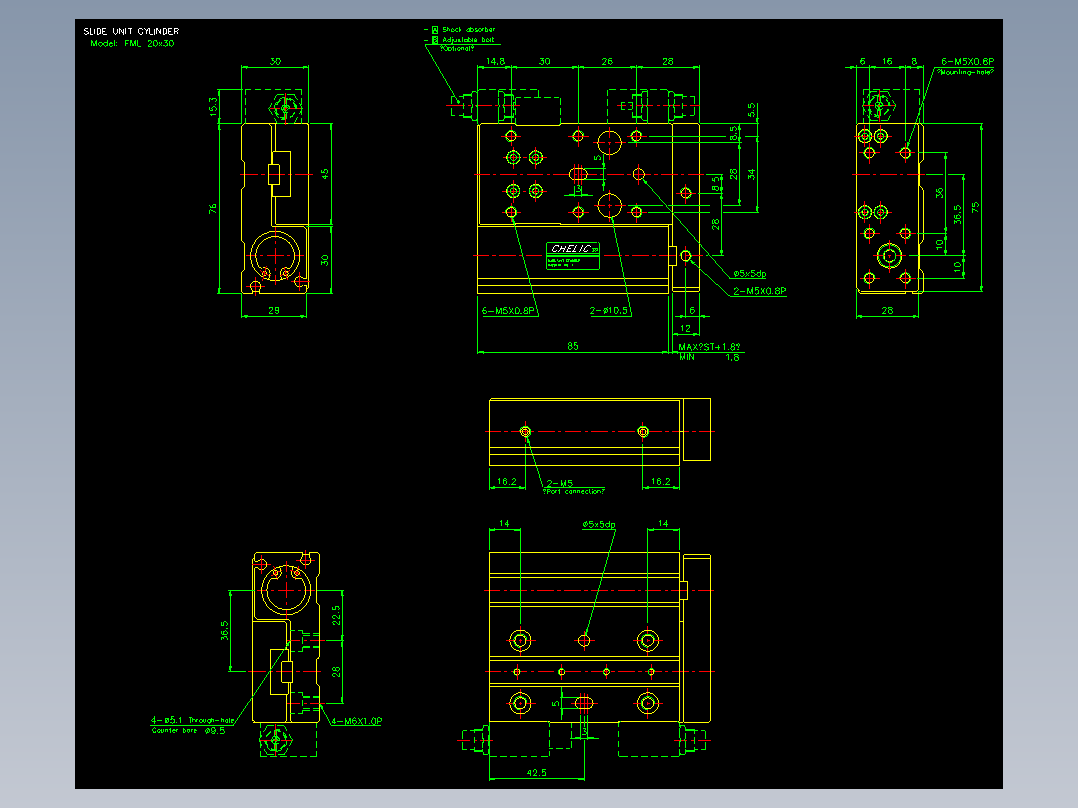Image resolution: width=1078 pixels, height=808 pixels.
Task: Click the MAX ST+1.8 stroke note
Action: (710, 347)
